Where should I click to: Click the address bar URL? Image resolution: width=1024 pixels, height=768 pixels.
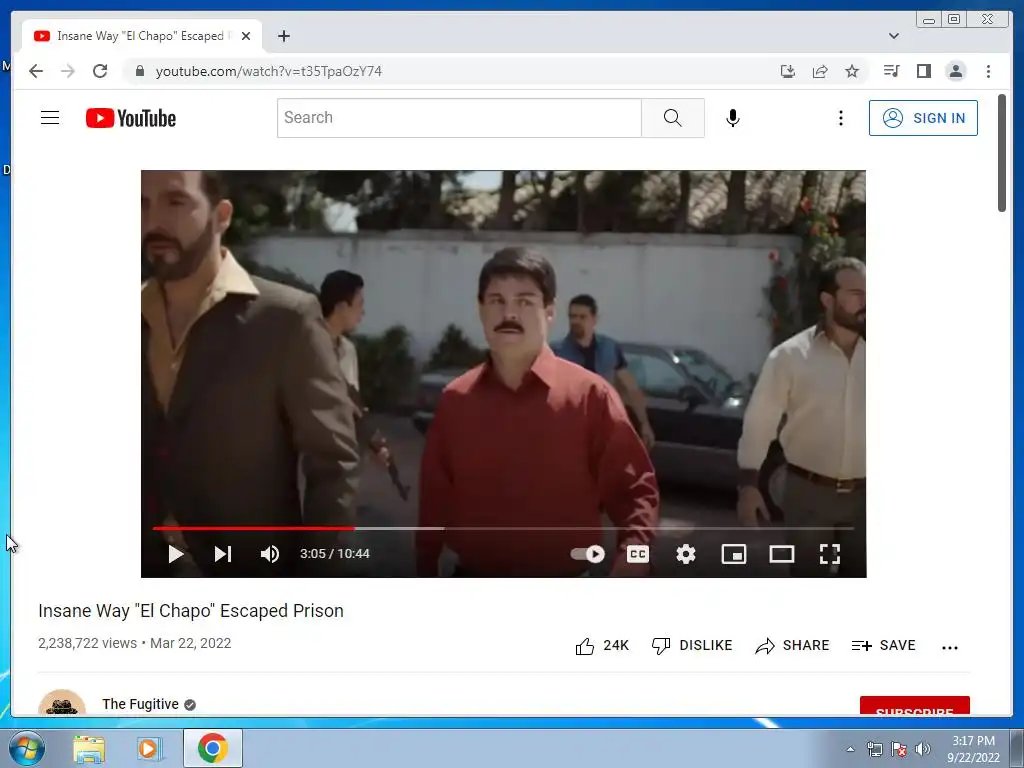tap(268, 71)
